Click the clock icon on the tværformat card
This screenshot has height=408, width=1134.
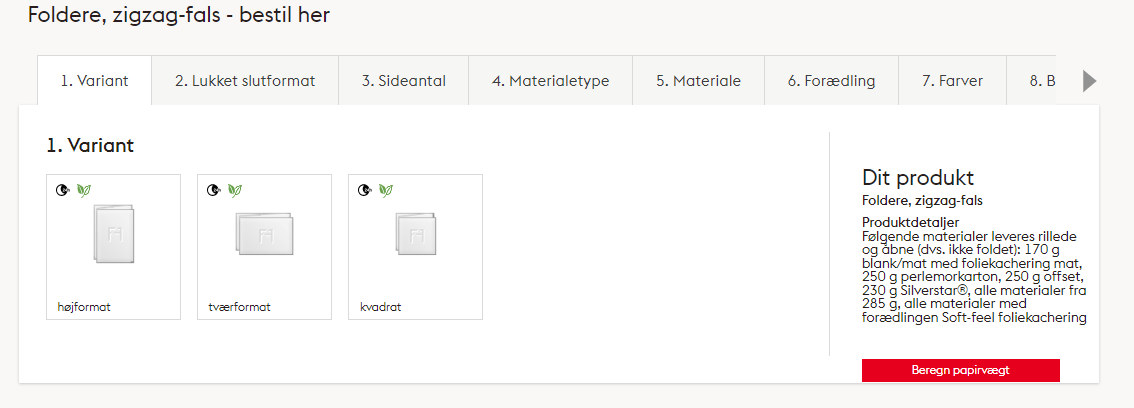pyautogui.click(x=214, y=189)
